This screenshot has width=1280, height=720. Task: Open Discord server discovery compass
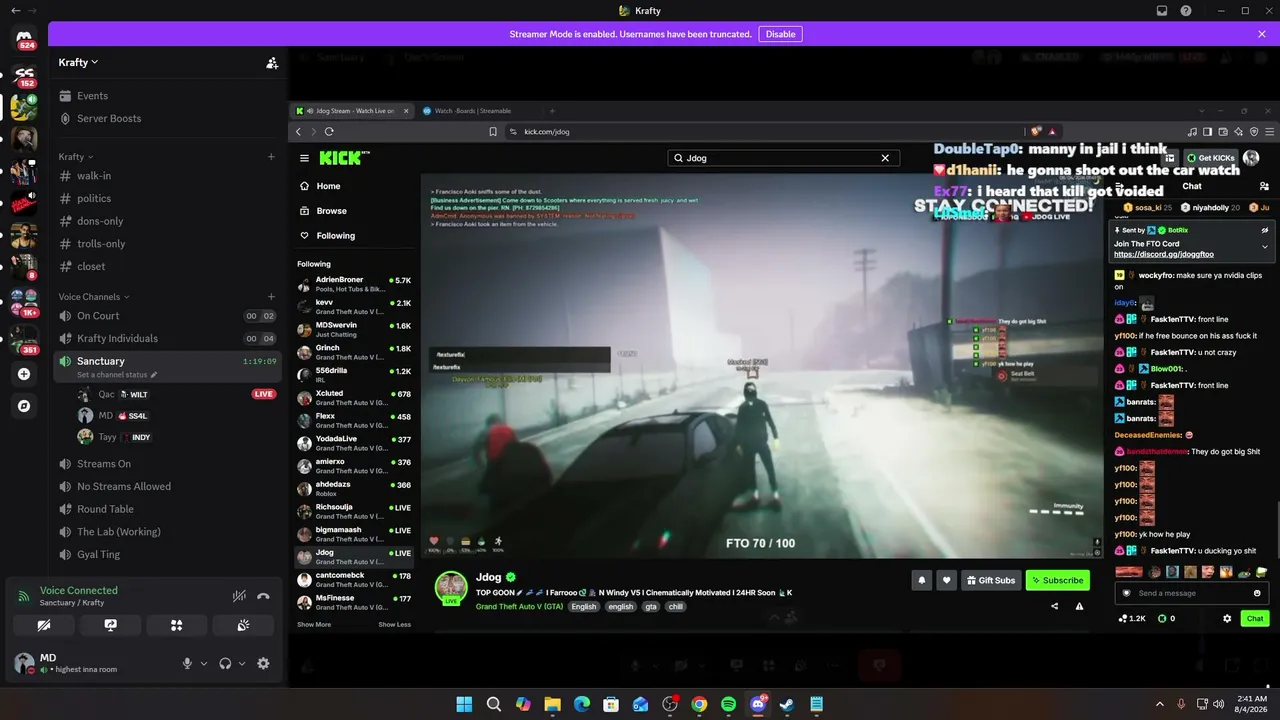(24, 406)
